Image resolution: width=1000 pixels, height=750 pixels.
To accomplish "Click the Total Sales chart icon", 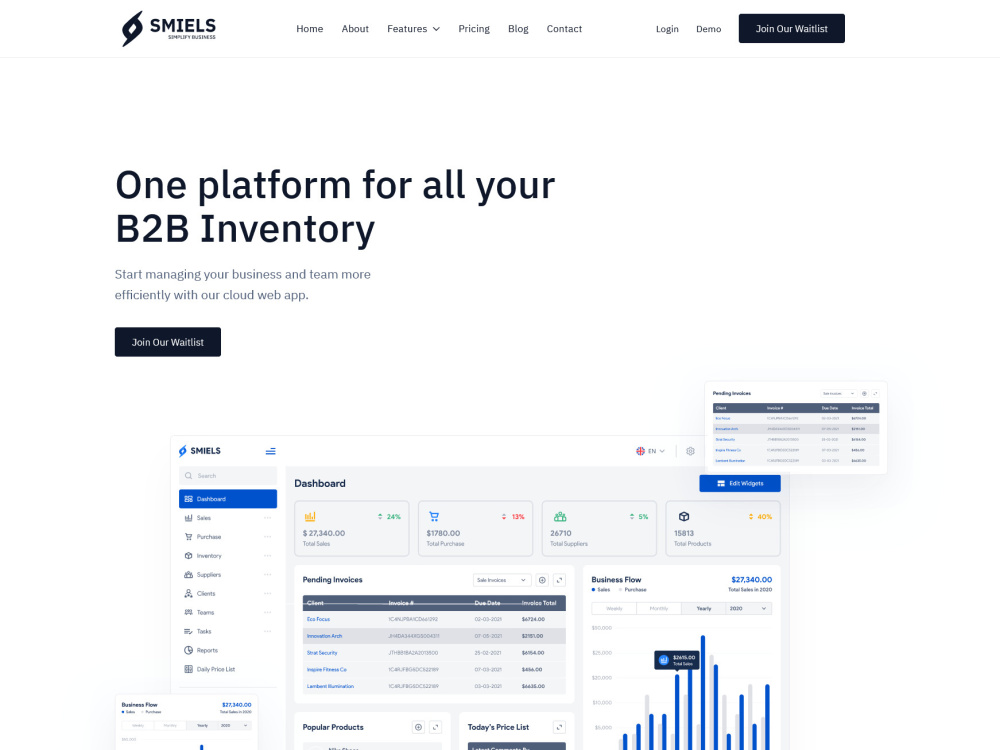I will (310, 517).
